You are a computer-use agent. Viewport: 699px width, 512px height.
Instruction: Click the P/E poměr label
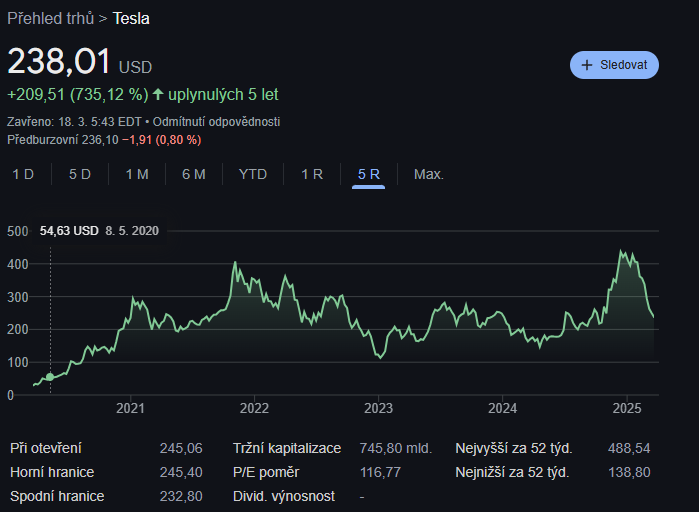coord(266,472)
